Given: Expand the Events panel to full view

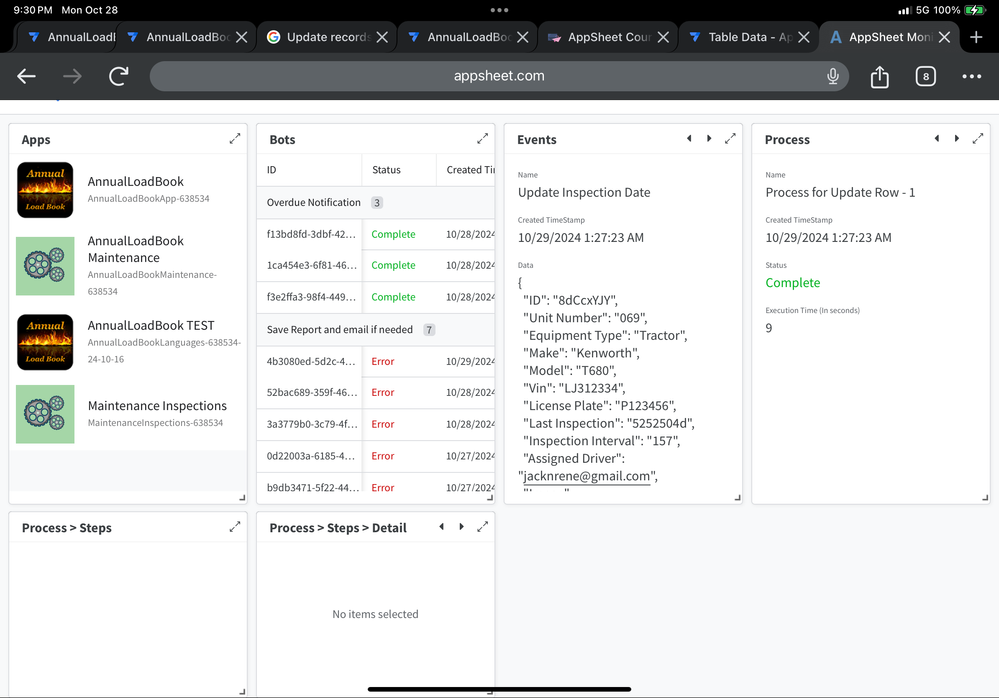Looking at the screenshot, I should click(x=730, y=138).
